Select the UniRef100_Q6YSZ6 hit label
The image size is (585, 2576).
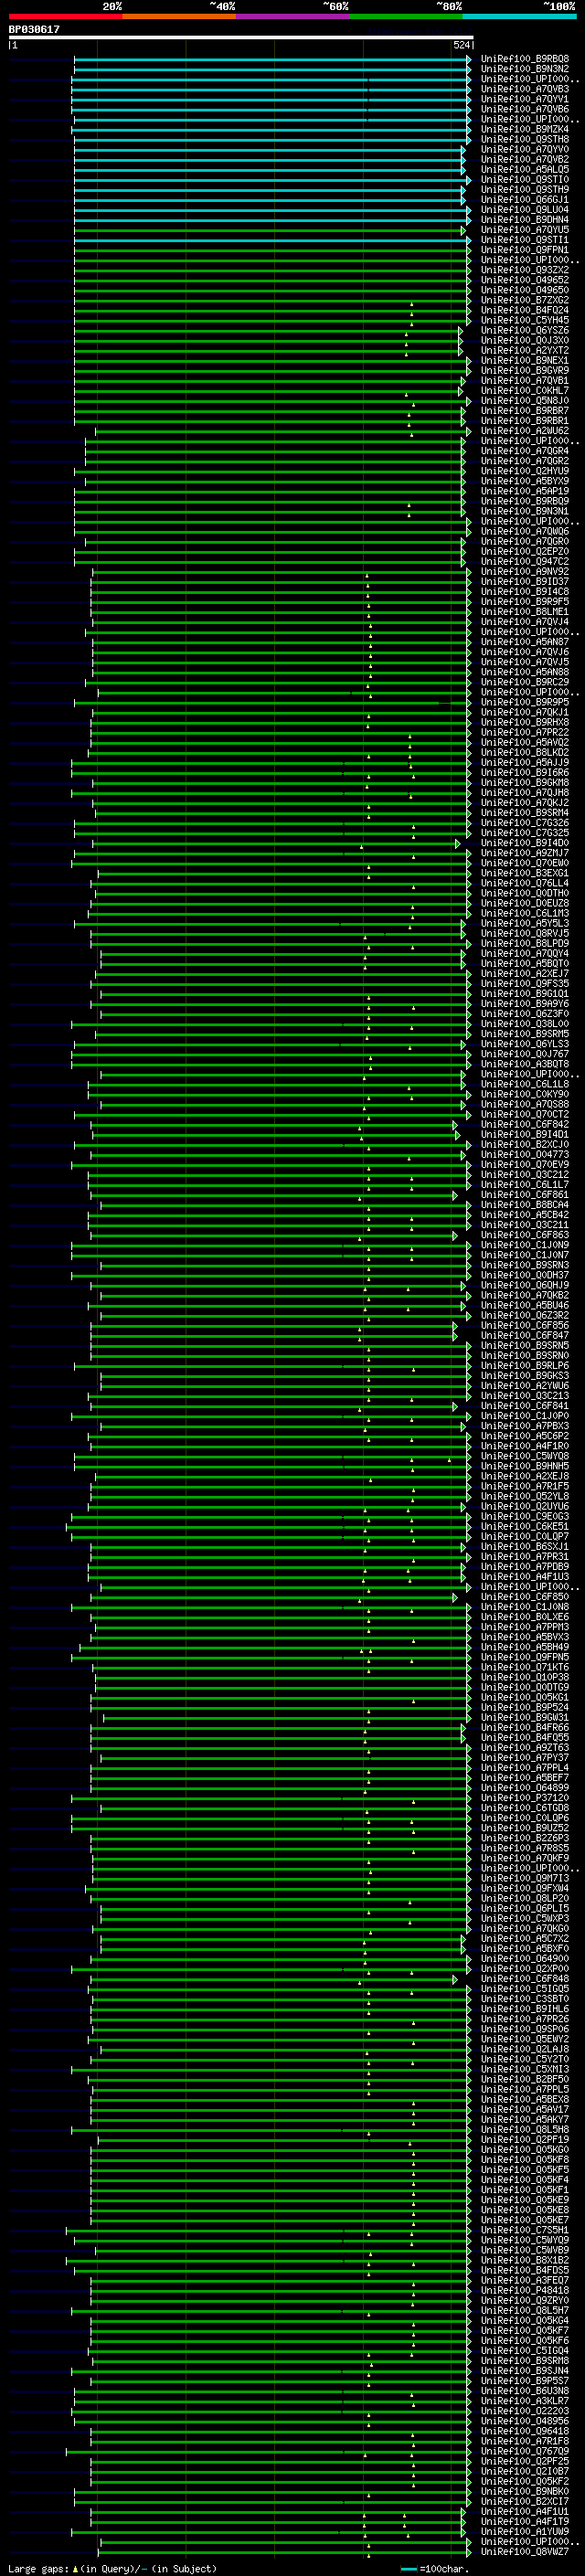(x=525, y=330)
